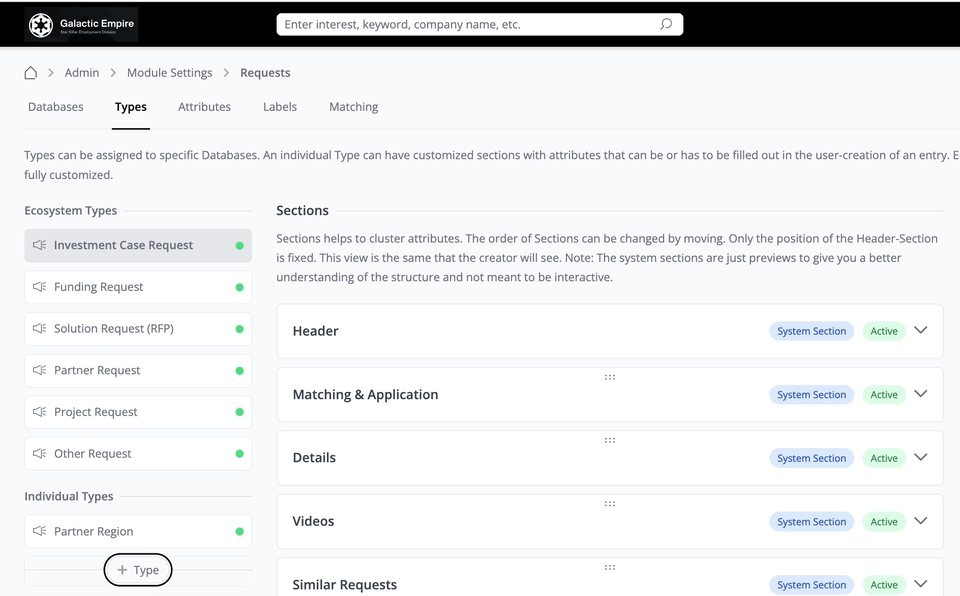Screen dimensions: 960x596
Task: Go to Module Settings breadcrumb link
Action: 169,73
